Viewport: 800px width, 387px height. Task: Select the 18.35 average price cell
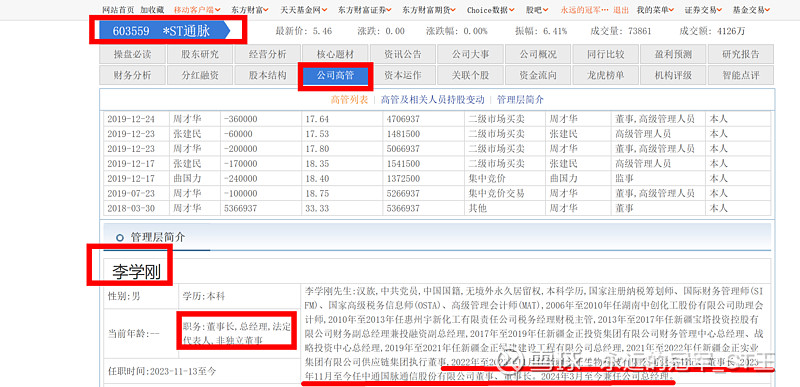[342, 164]
